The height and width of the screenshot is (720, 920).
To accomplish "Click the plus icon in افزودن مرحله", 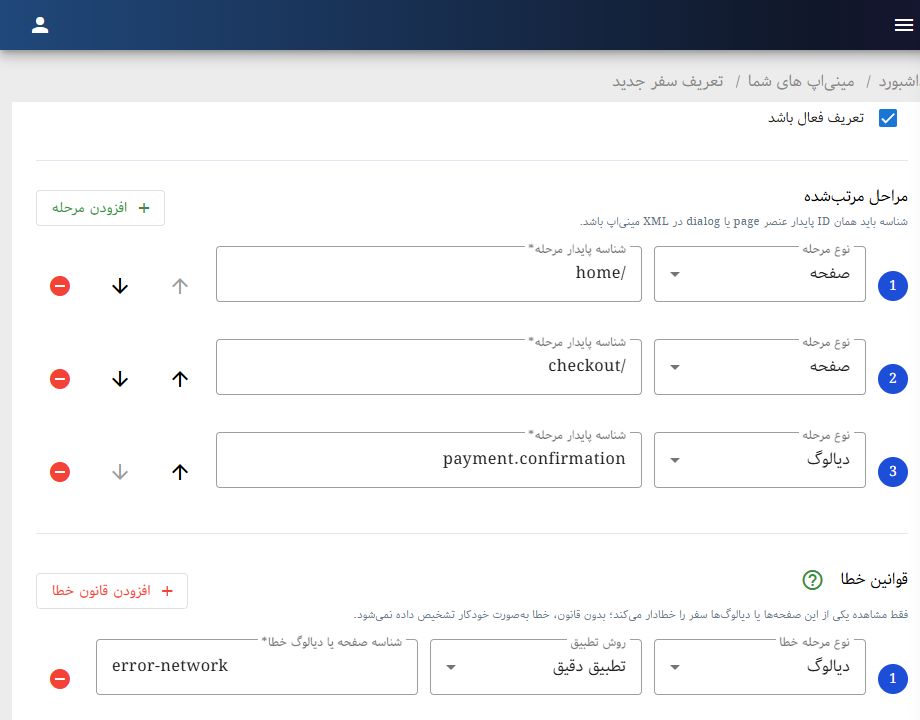I will 144,208.
